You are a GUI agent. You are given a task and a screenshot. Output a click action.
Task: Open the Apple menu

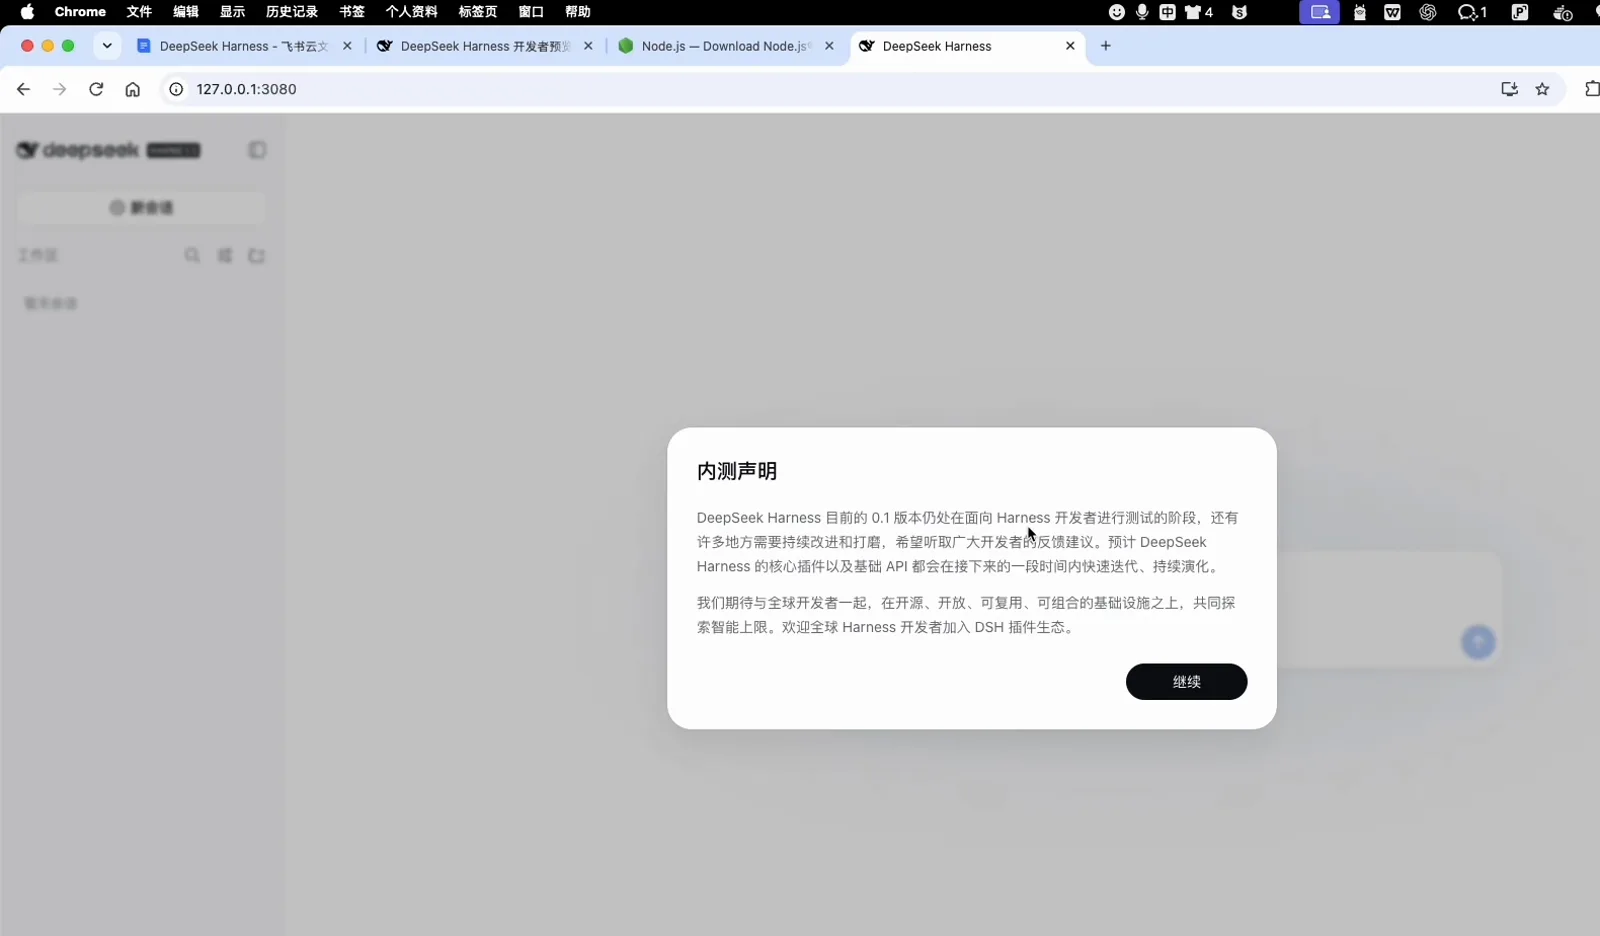click(x=27, y=12)
